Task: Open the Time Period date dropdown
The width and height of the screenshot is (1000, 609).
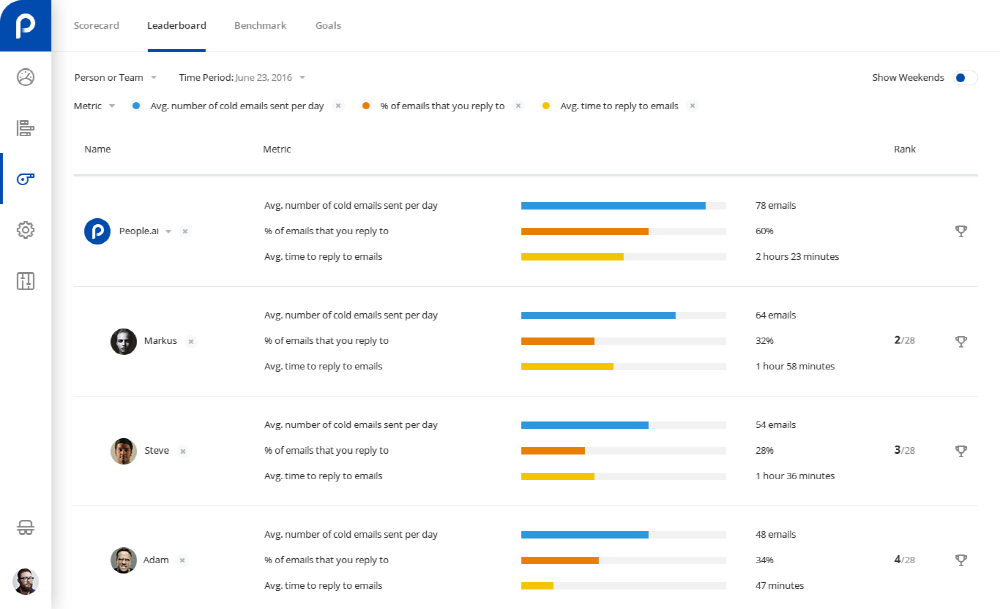Action: 242,78
